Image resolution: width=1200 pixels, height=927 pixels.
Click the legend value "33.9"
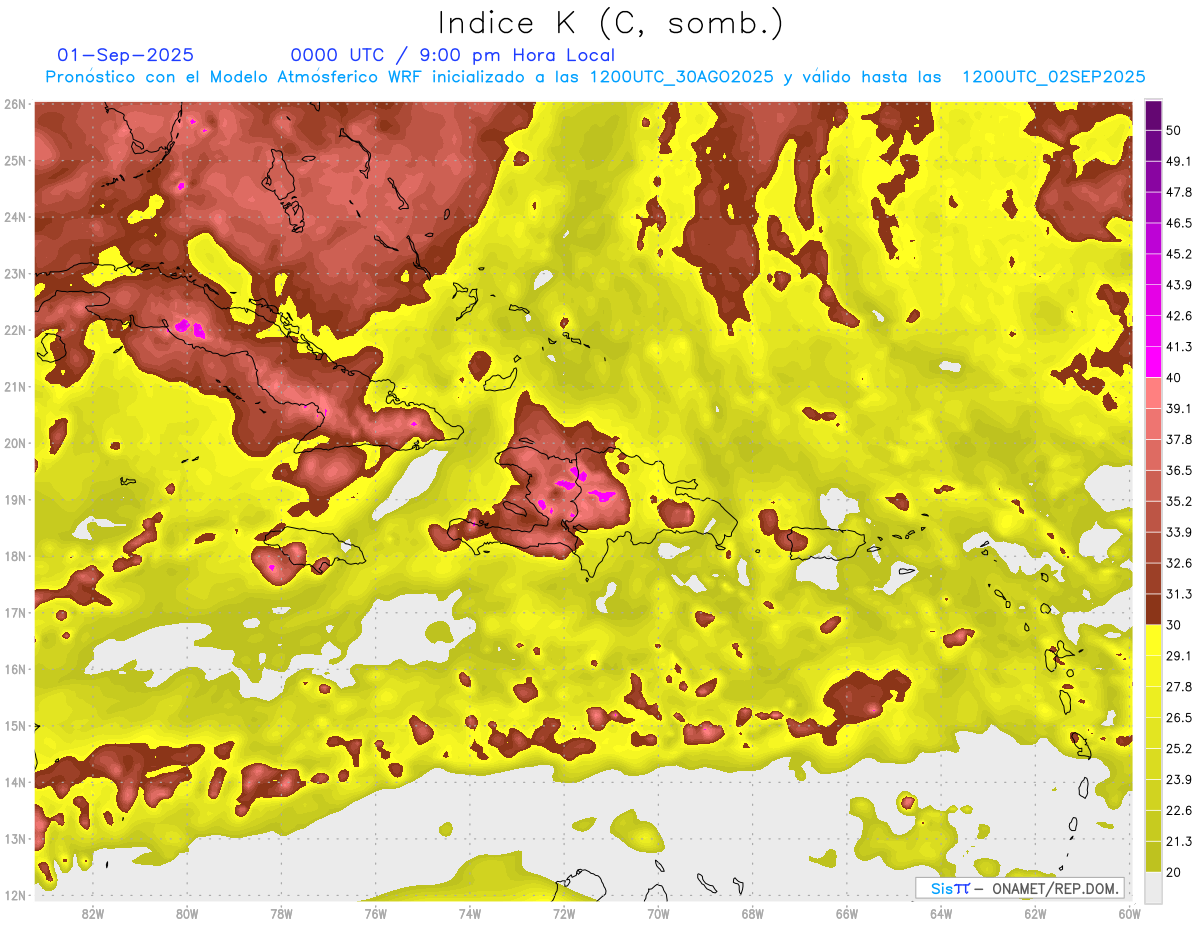pyautogui.click(x=1178, y=532)
